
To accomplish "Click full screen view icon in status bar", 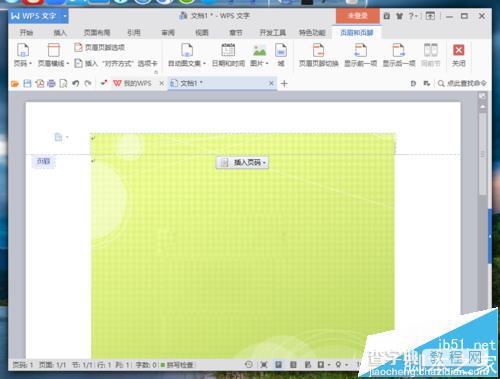I will click(x=264, y=365).
